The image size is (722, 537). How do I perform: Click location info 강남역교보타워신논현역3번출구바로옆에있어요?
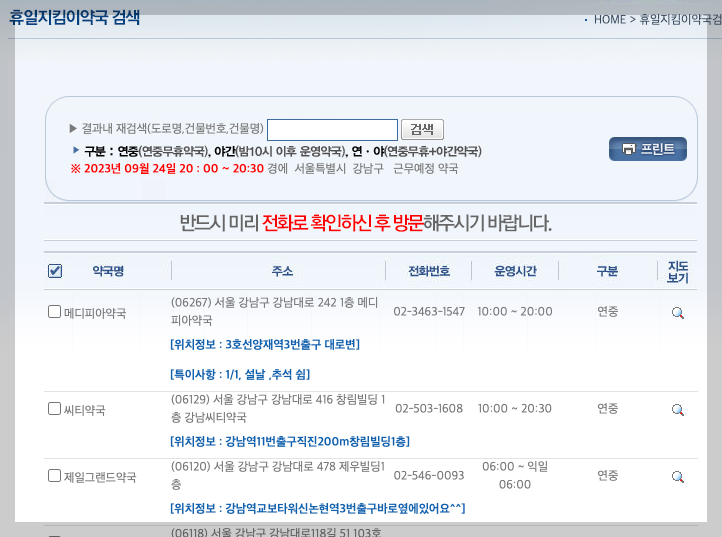point(318,508)
